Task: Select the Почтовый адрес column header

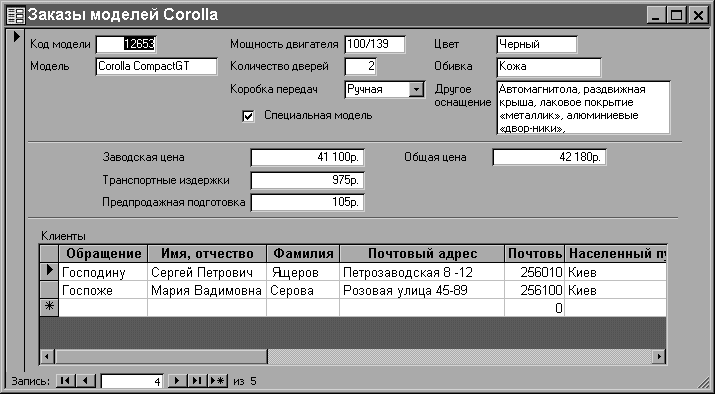Action: point(422,254)
